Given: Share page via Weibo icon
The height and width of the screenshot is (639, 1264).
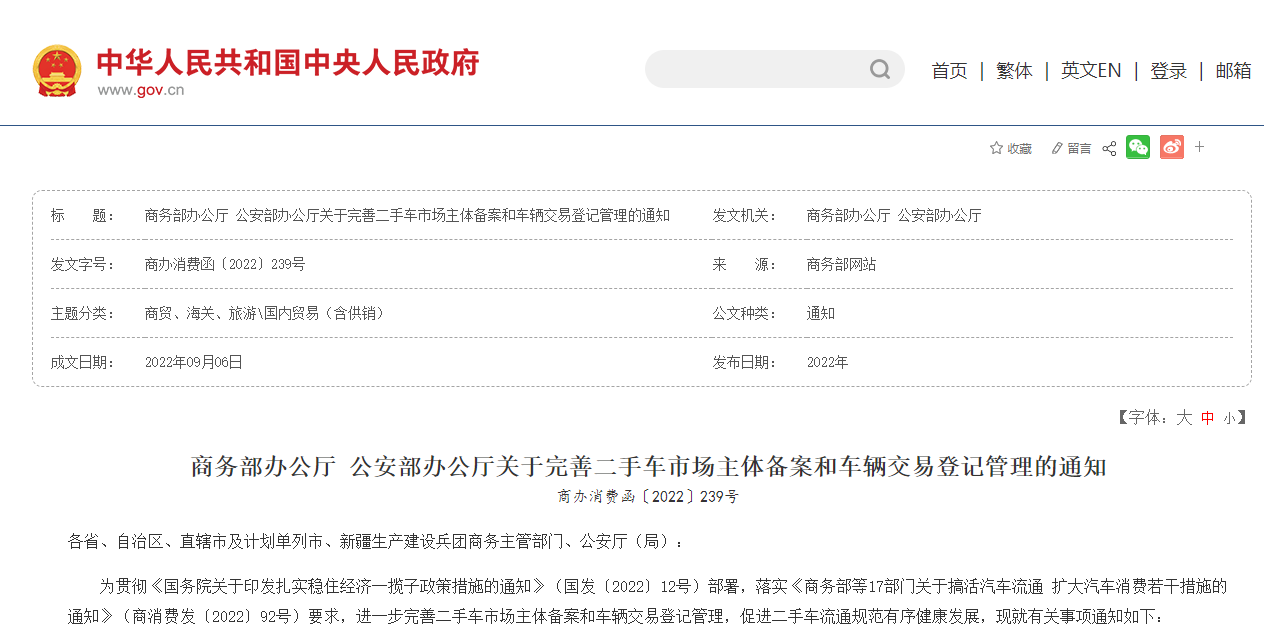Looking at the screenshot, I should [x=1172, y=147].
